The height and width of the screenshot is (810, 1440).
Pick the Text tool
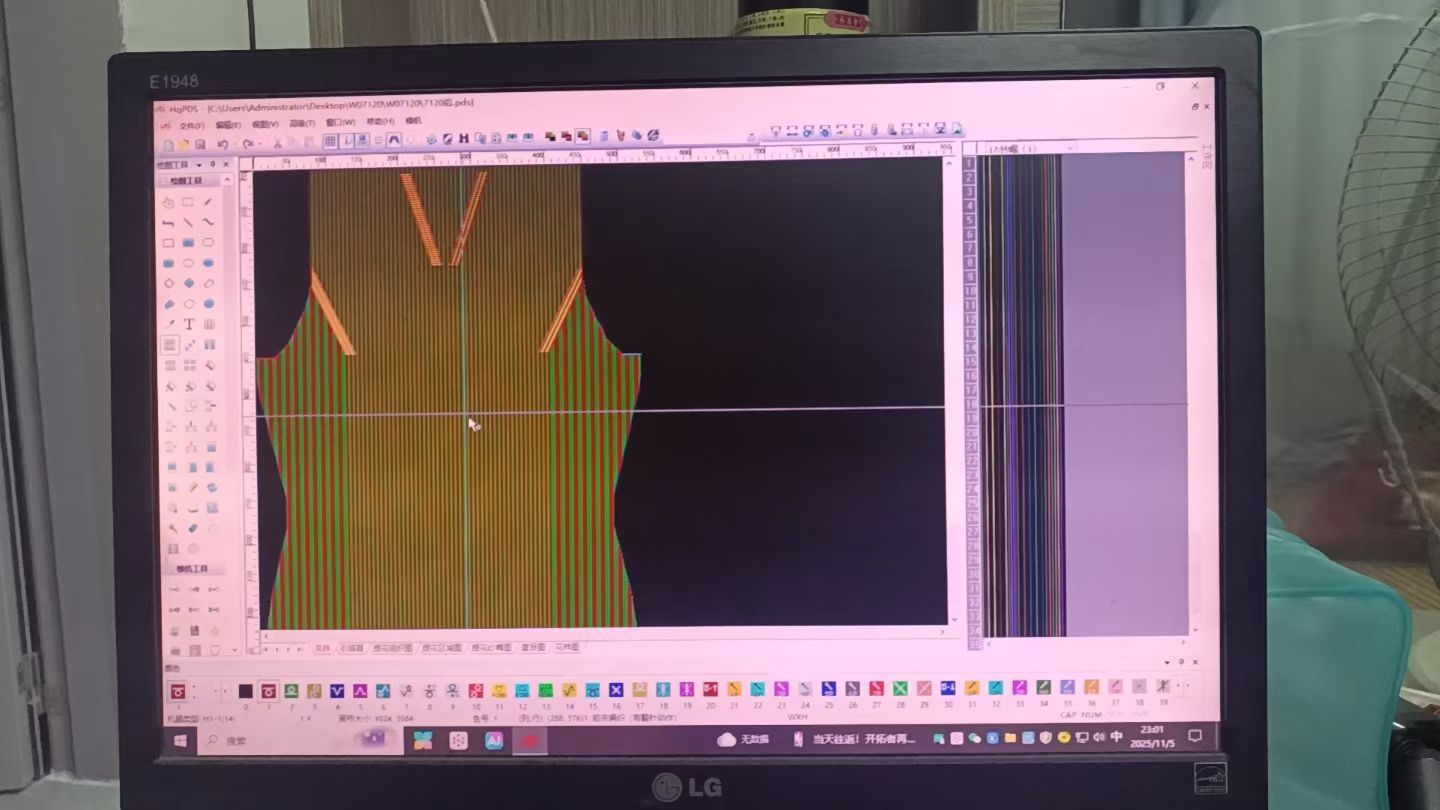click(188, 324)
